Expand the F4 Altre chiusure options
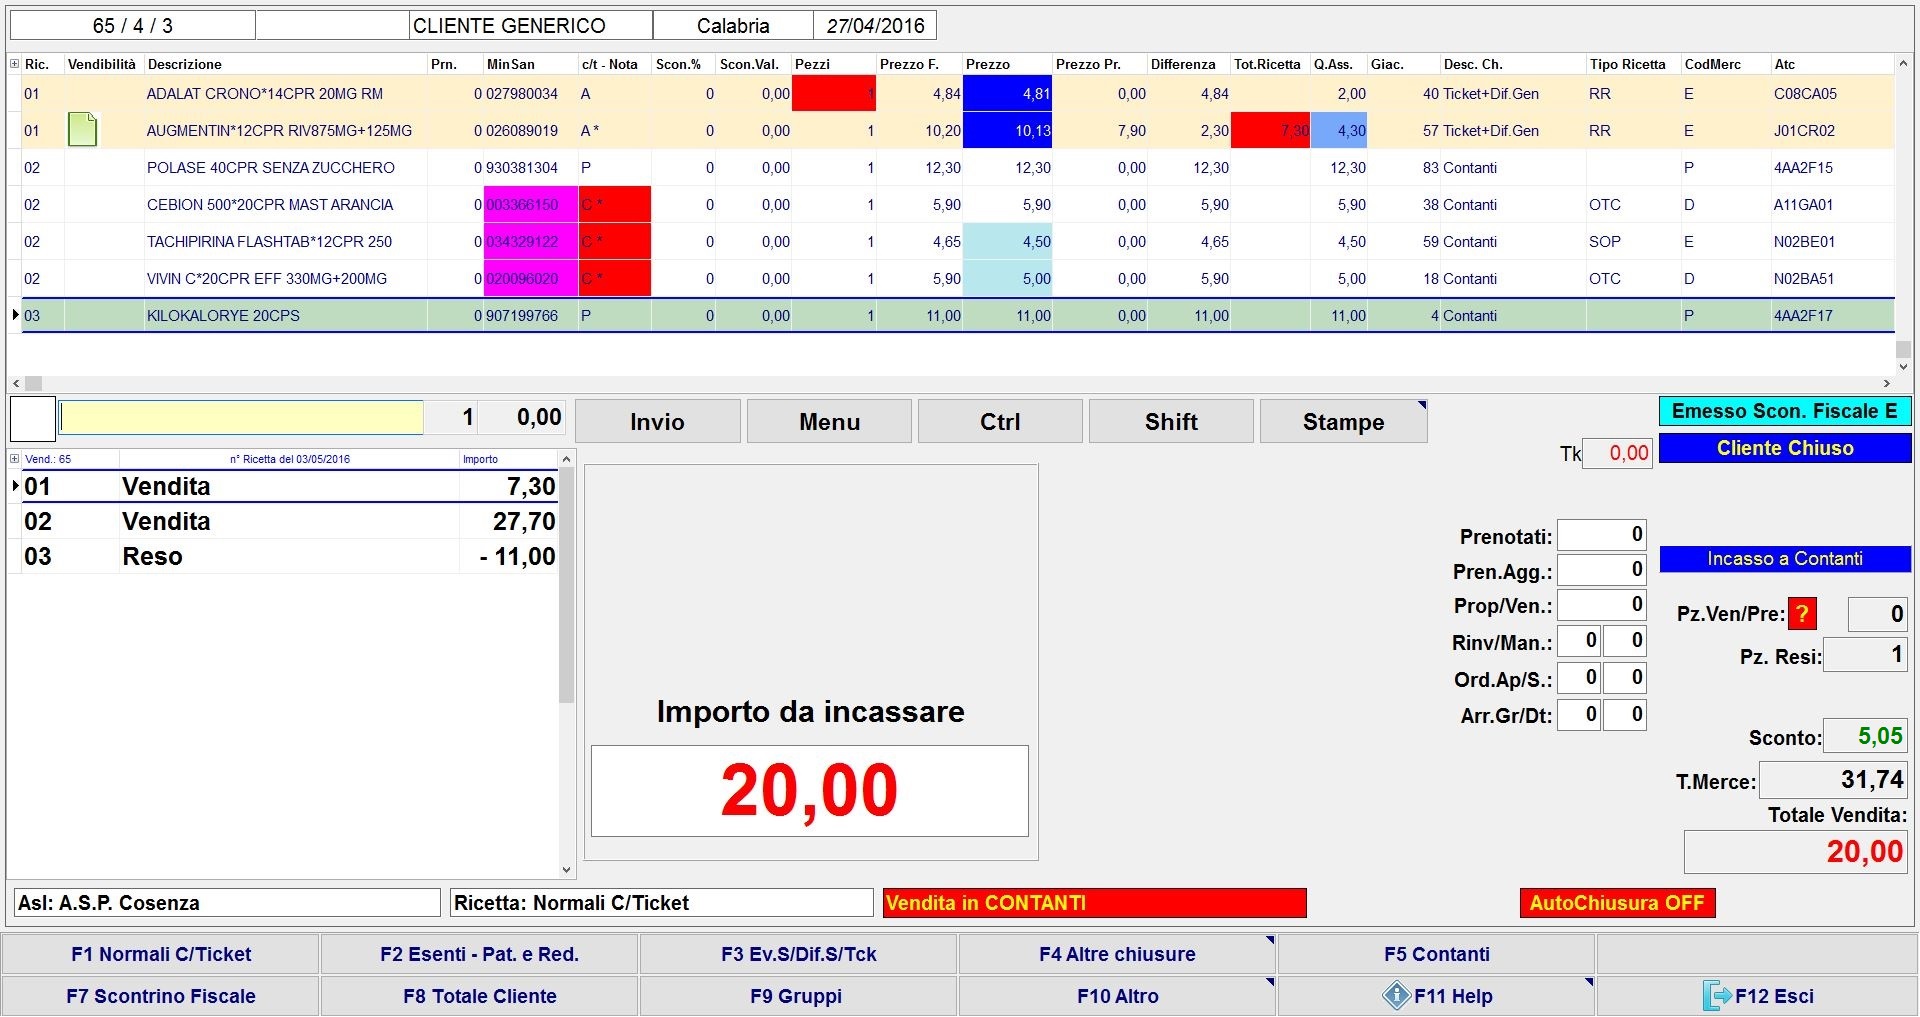 pos(1269,940)
